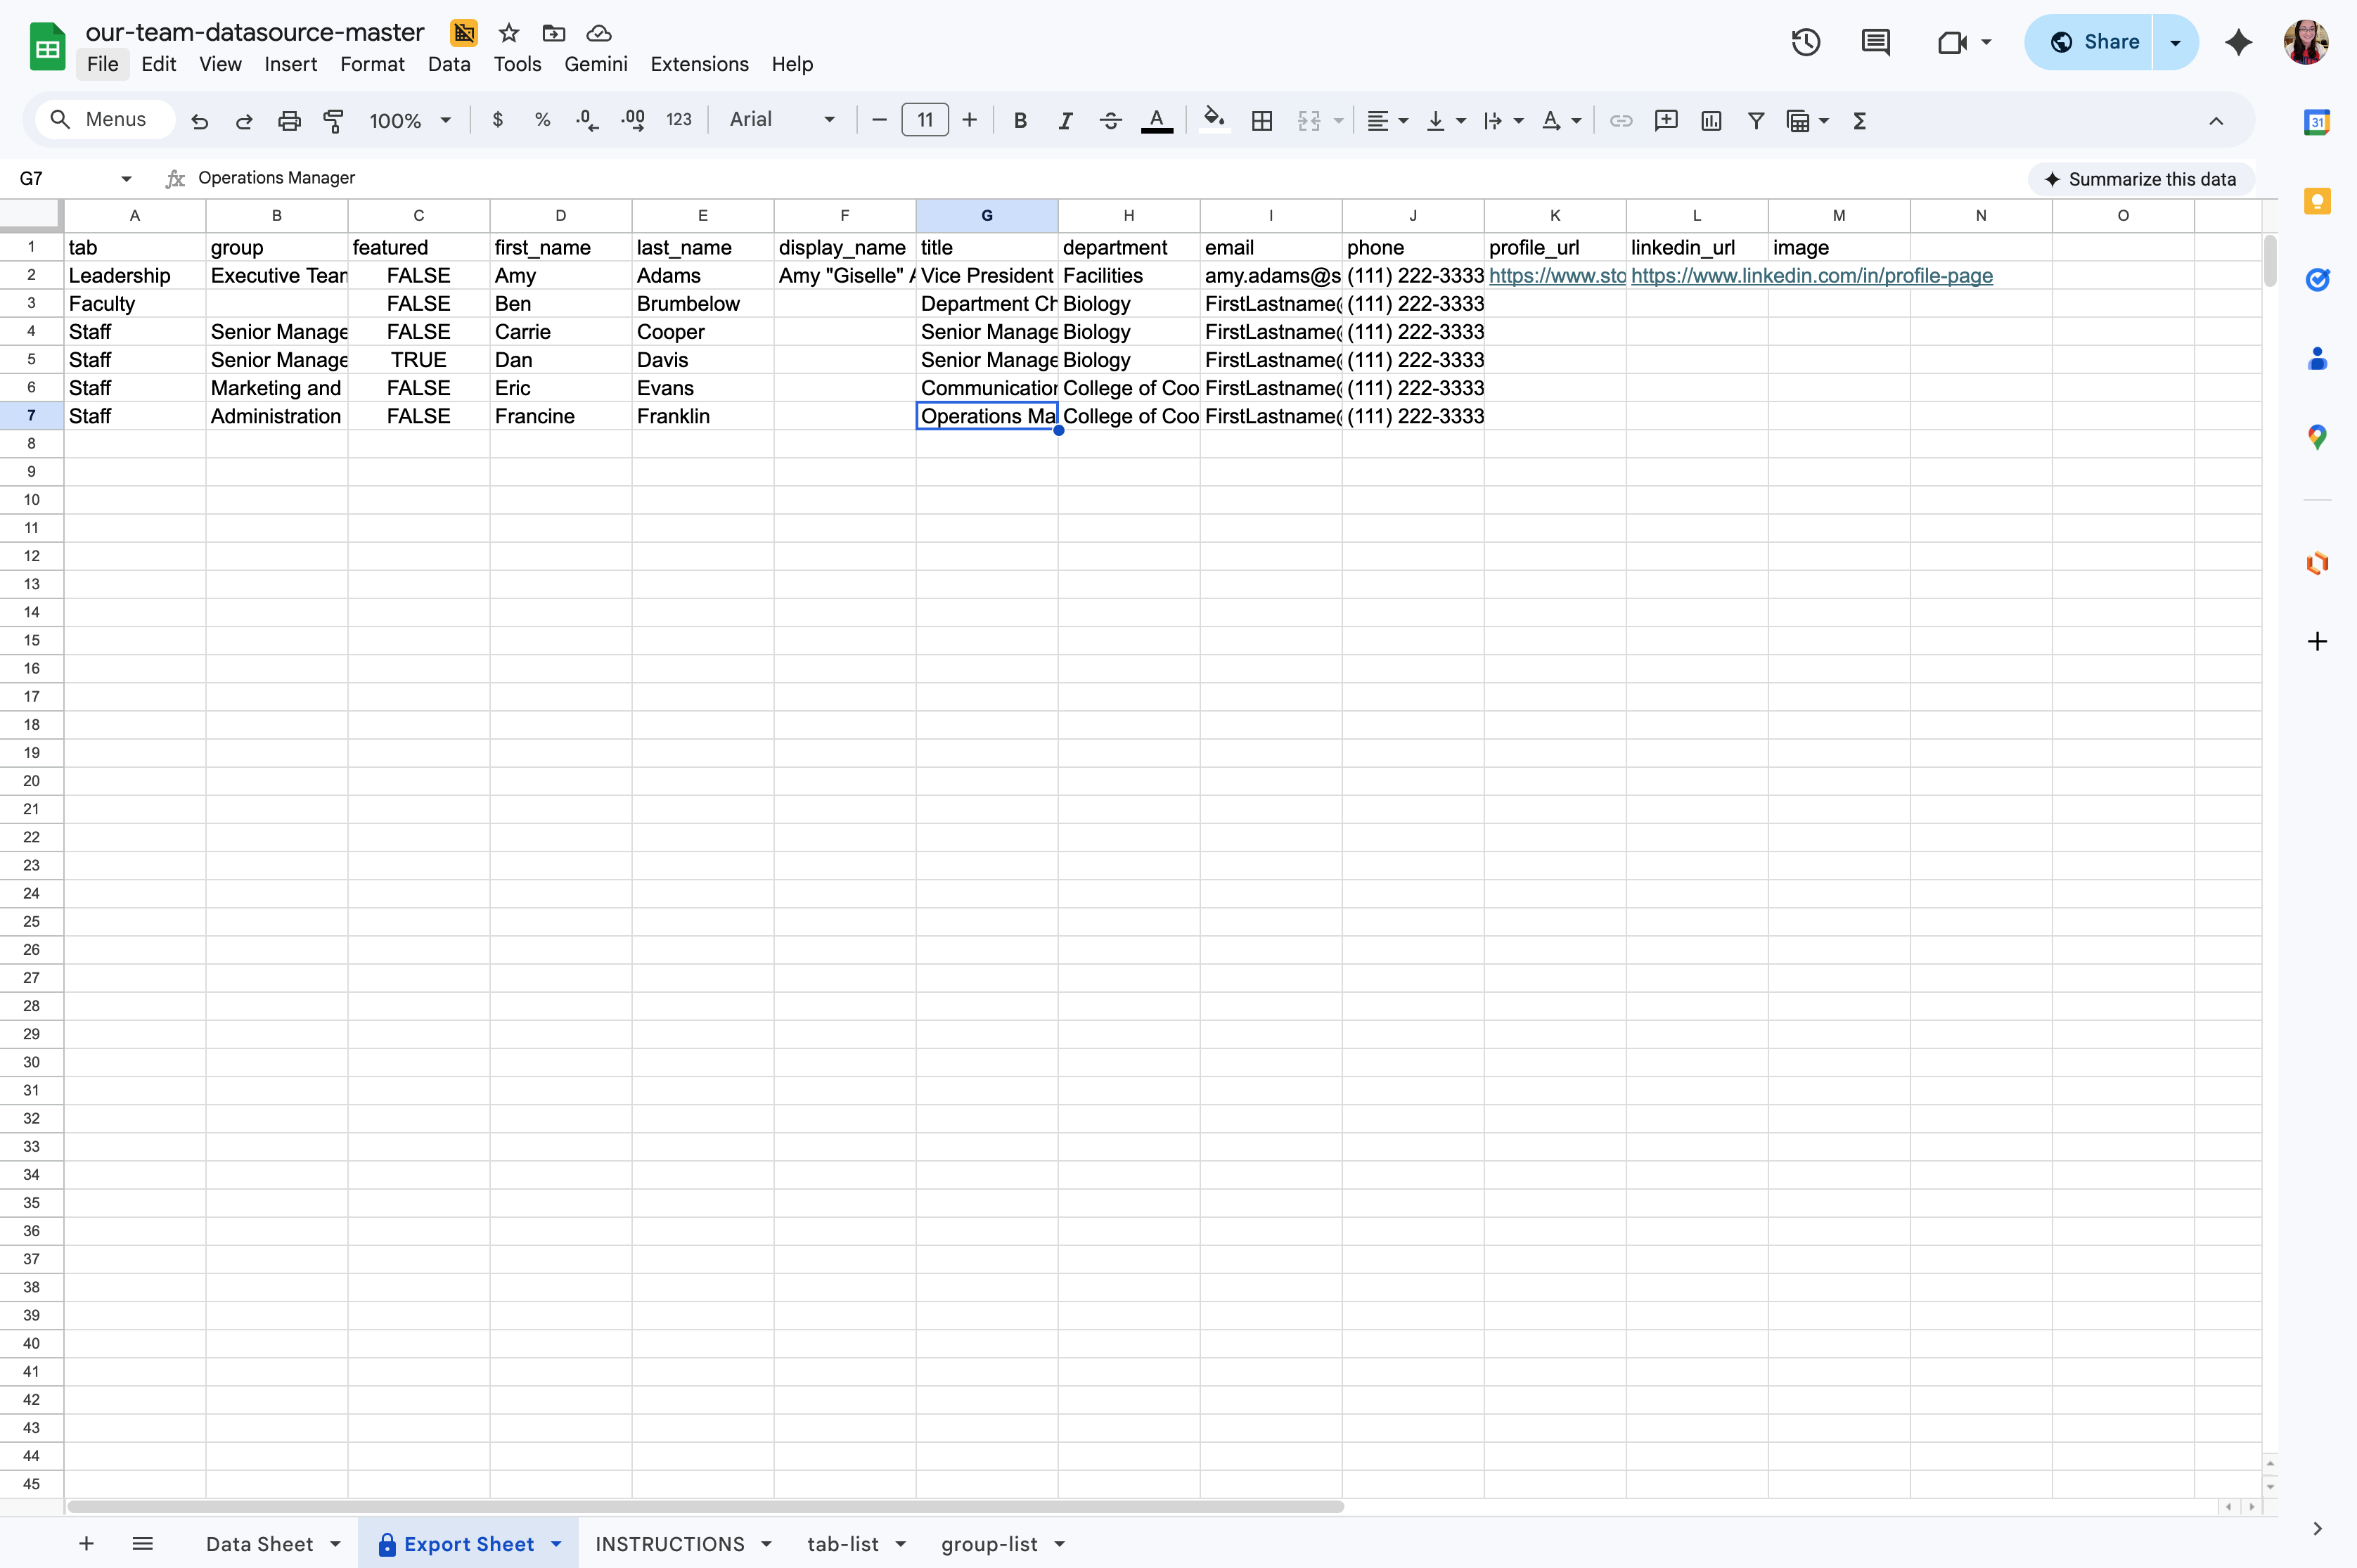
Task: Format as currency with dollar icon
Action: click(x=498, y=120)
